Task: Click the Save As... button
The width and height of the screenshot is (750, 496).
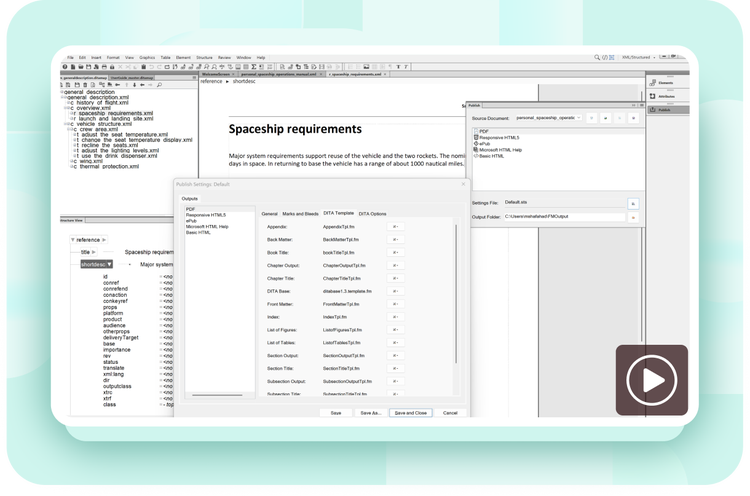Action: (x=370, y=413)
